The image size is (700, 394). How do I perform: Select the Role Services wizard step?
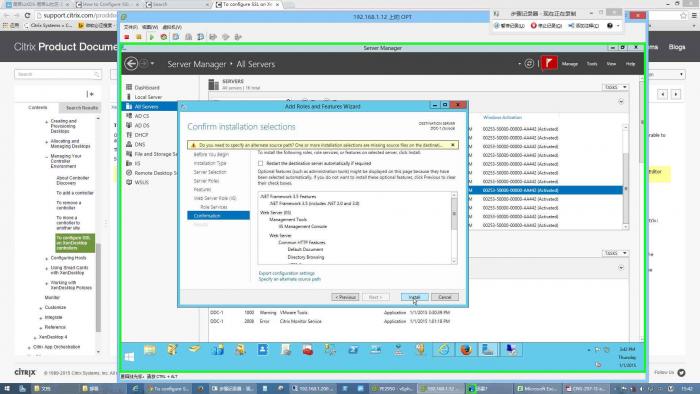(214, 207)
